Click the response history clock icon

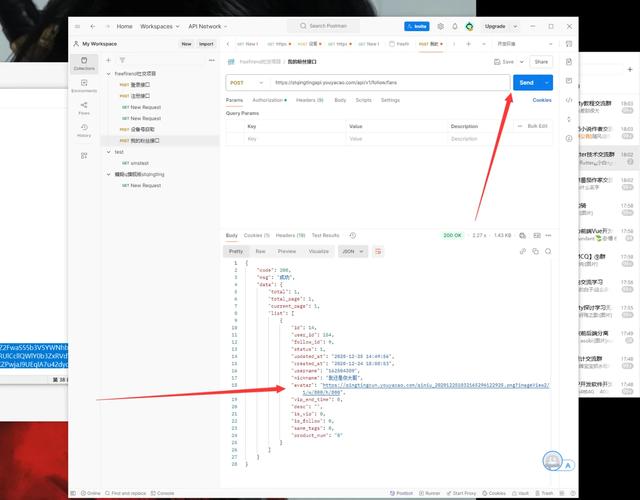(x=352, y=235)
